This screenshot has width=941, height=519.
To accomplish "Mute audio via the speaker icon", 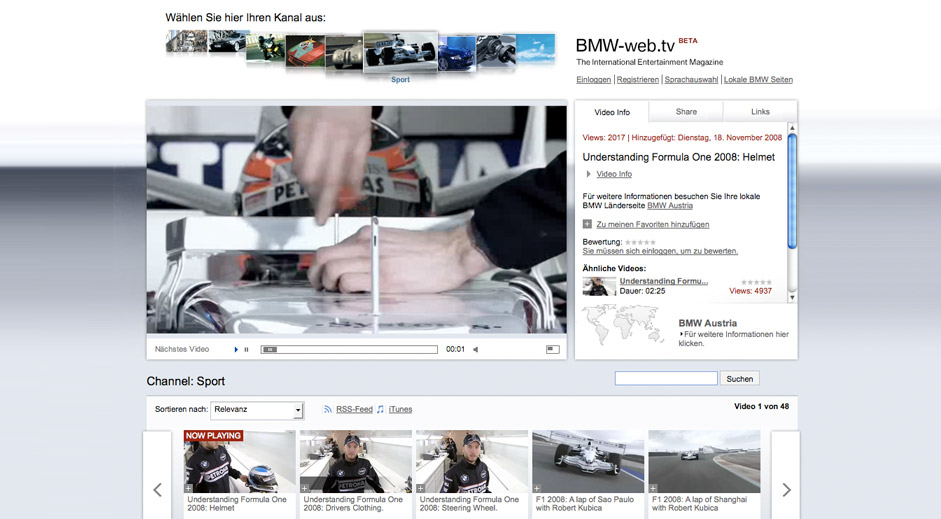I will click(475, 349).
